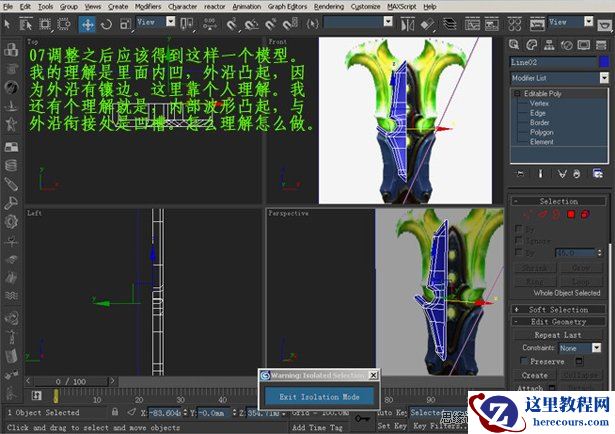Toggle the Set Key button

coord(391,425)
